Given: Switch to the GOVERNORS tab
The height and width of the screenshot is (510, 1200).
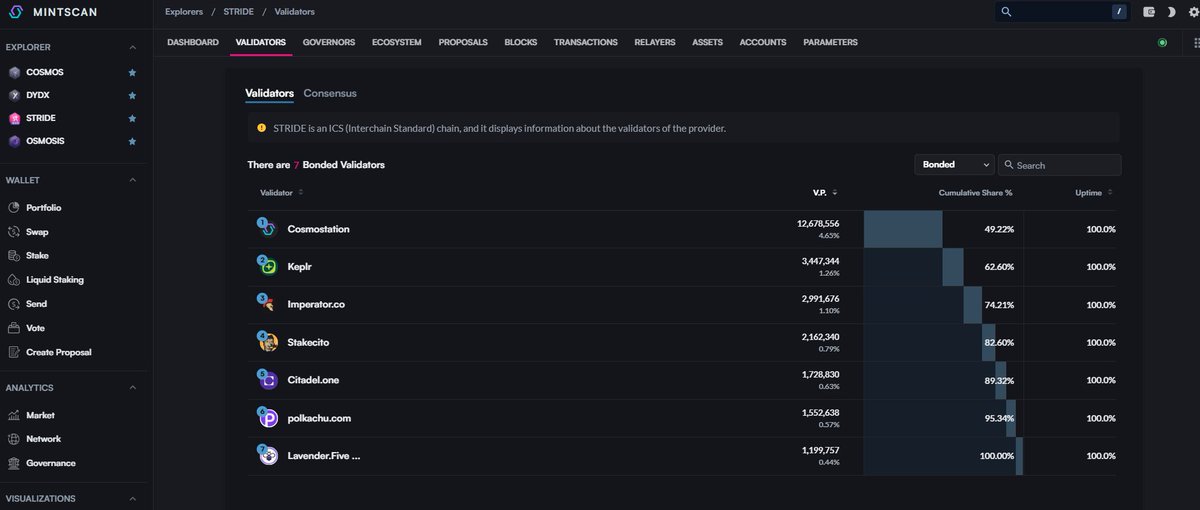Looking at the screenshot, I should tap(328, 43).
